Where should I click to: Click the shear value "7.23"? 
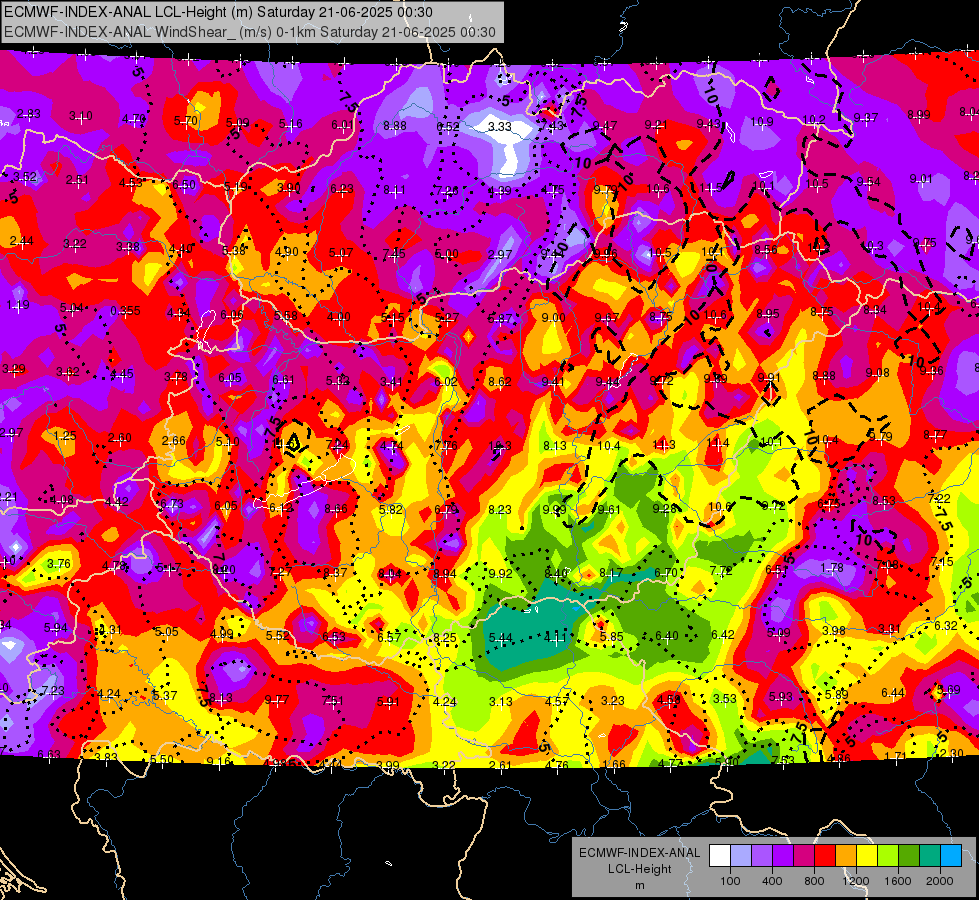tap(53, 690)
